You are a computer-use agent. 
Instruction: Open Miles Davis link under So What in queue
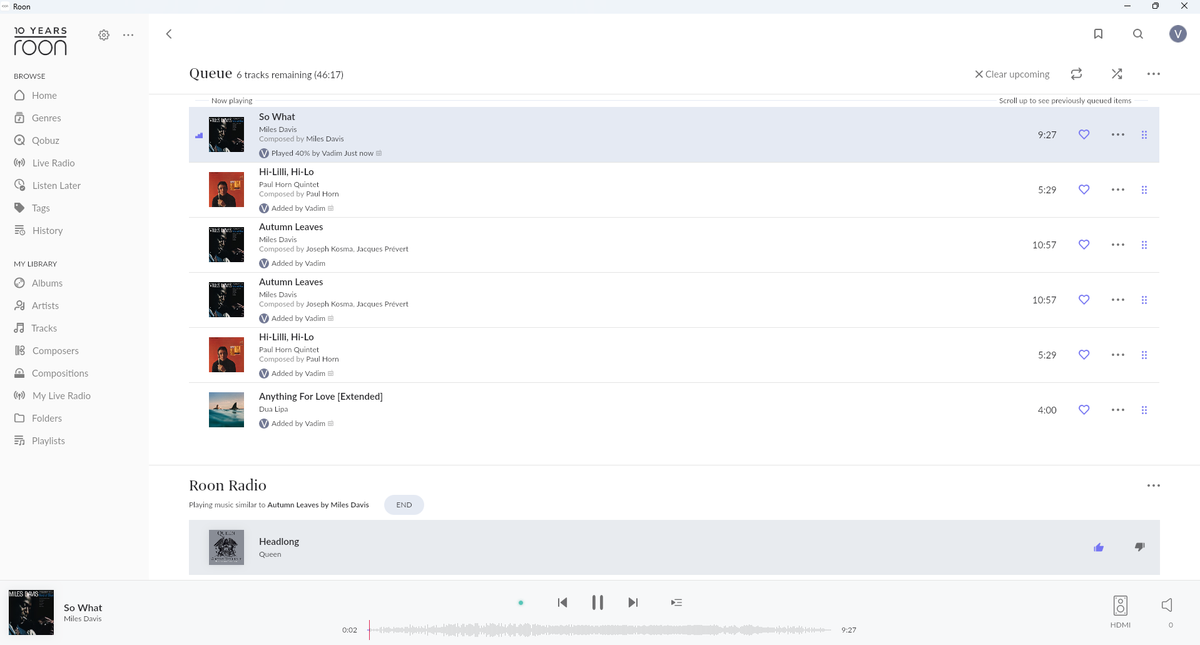click(x=278, y=128)
